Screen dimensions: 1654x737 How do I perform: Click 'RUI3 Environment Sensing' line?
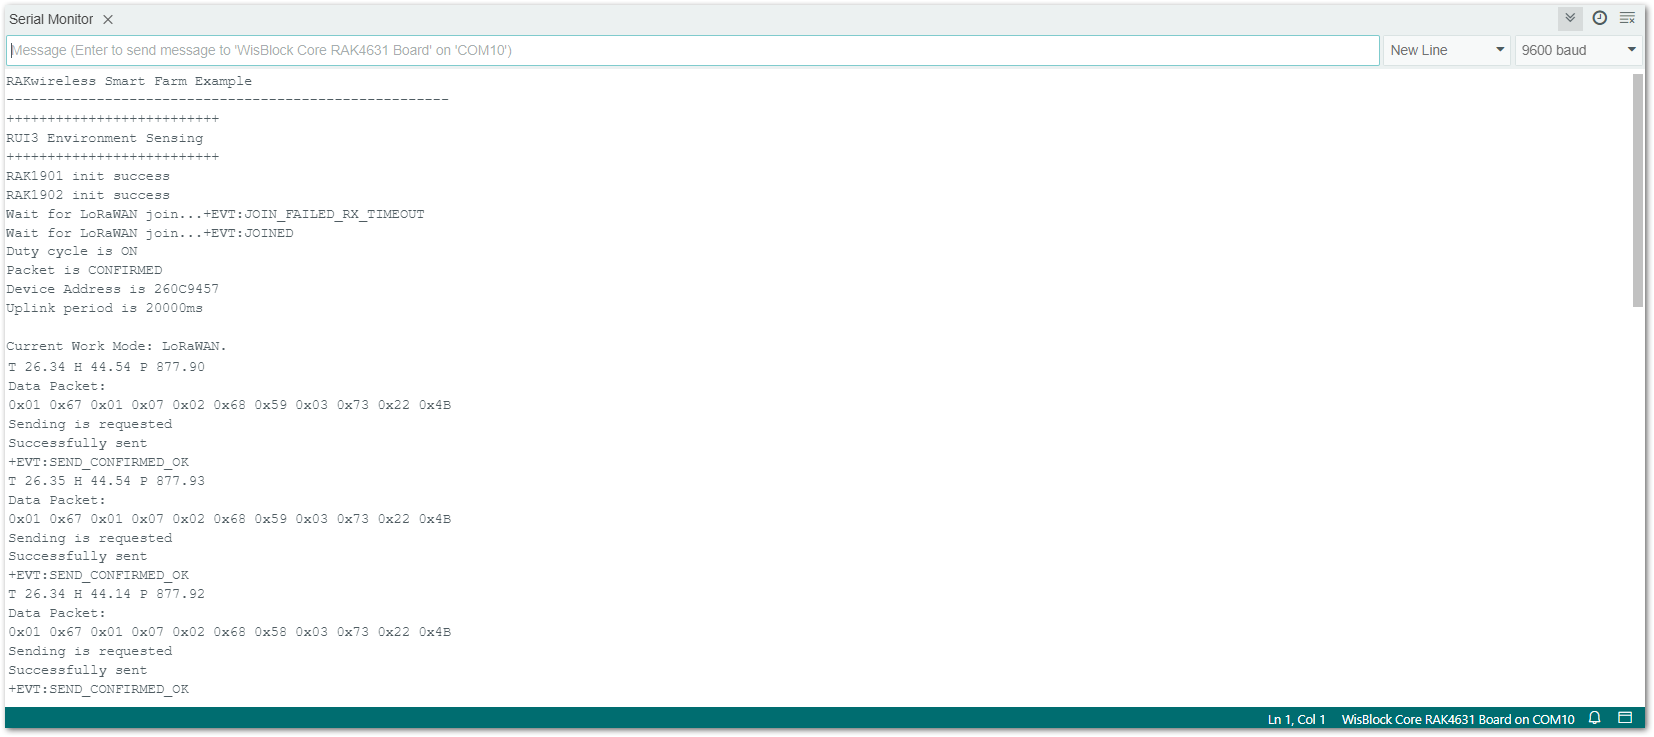[104, 138]
